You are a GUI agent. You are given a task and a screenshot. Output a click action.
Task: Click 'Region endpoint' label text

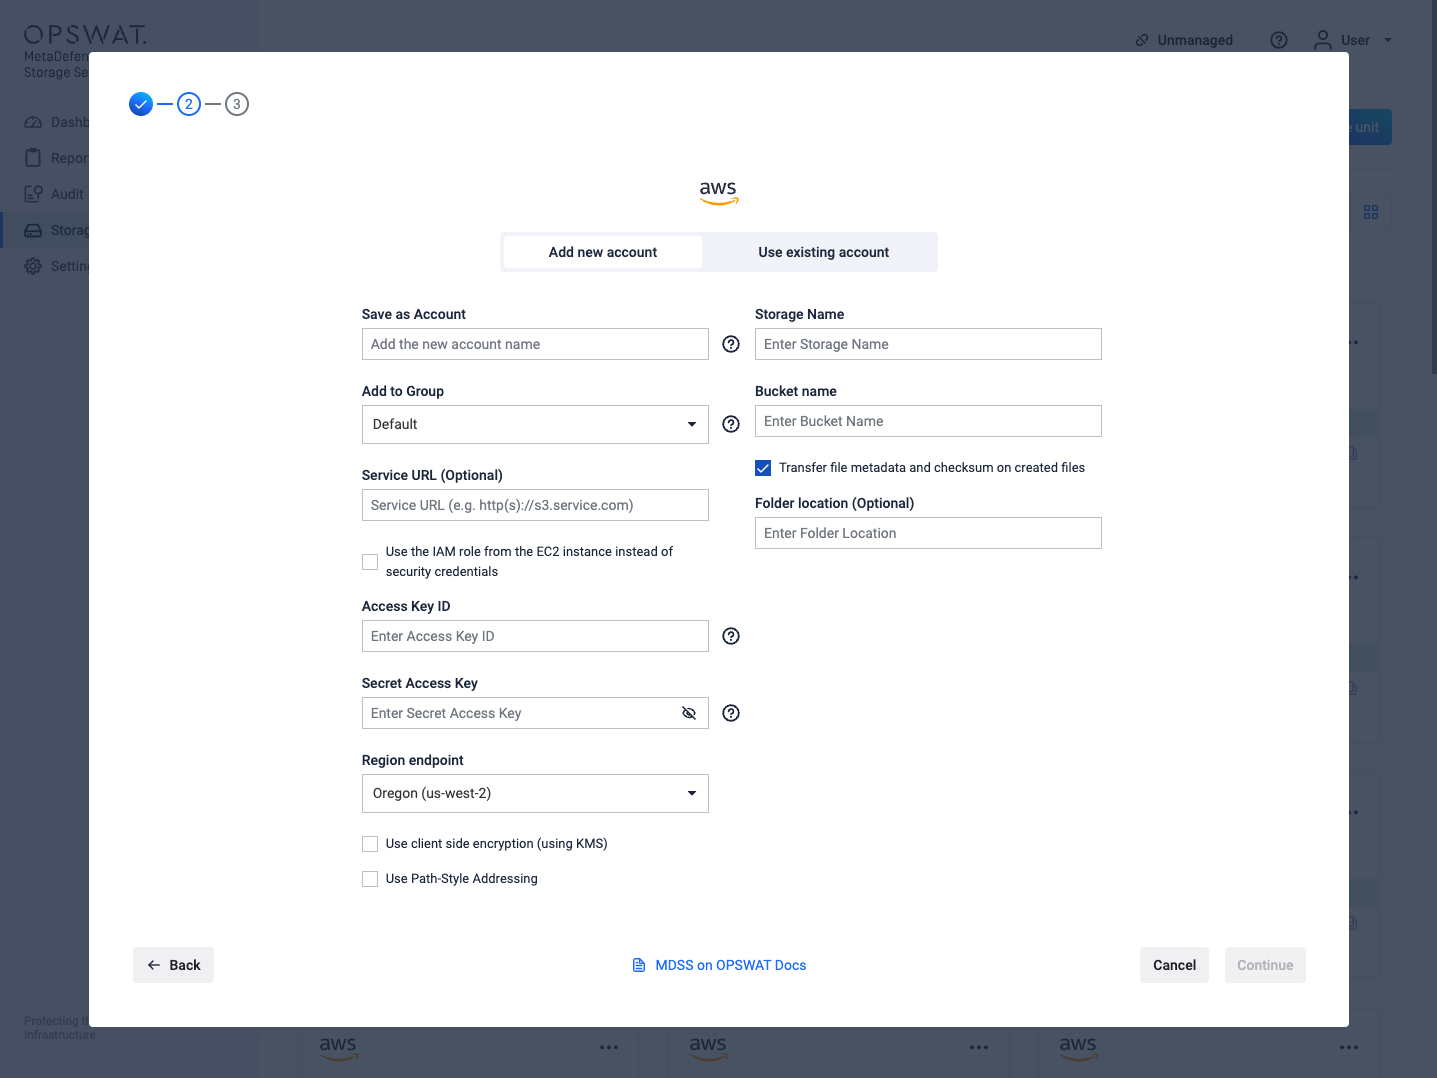click(413, 760)
